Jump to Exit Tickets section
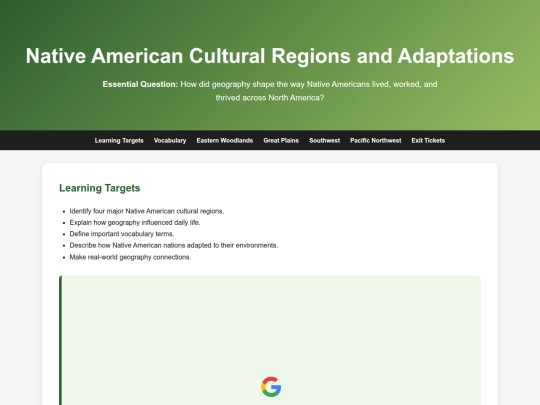This screenshot has width=540, height=405. coord(428,141)
